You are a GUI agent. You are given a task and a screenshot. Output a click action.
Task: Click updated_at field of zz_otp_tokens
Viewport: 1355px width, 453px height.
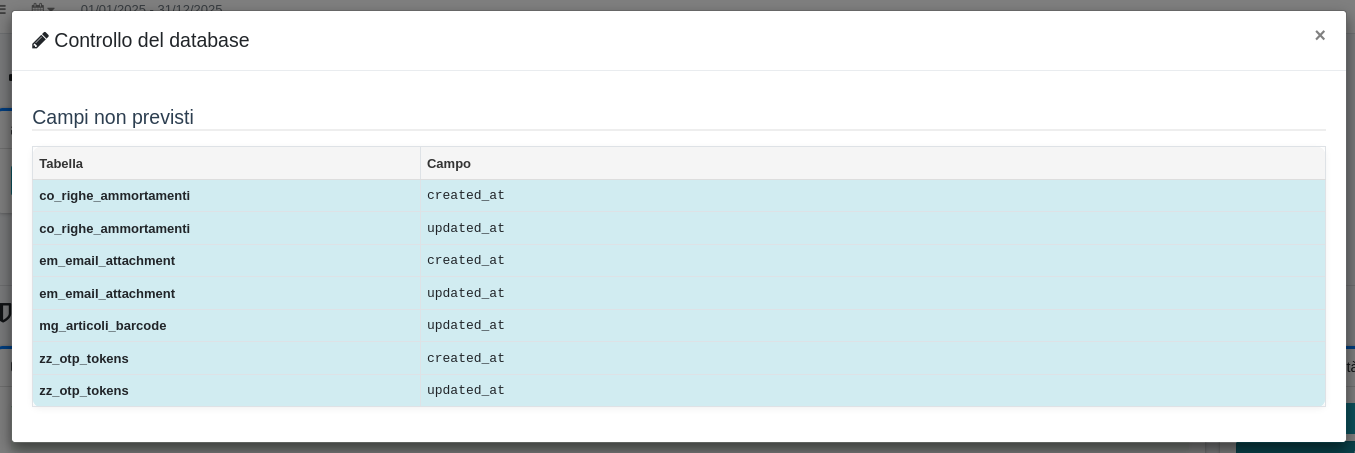click(x=466, y=391)
